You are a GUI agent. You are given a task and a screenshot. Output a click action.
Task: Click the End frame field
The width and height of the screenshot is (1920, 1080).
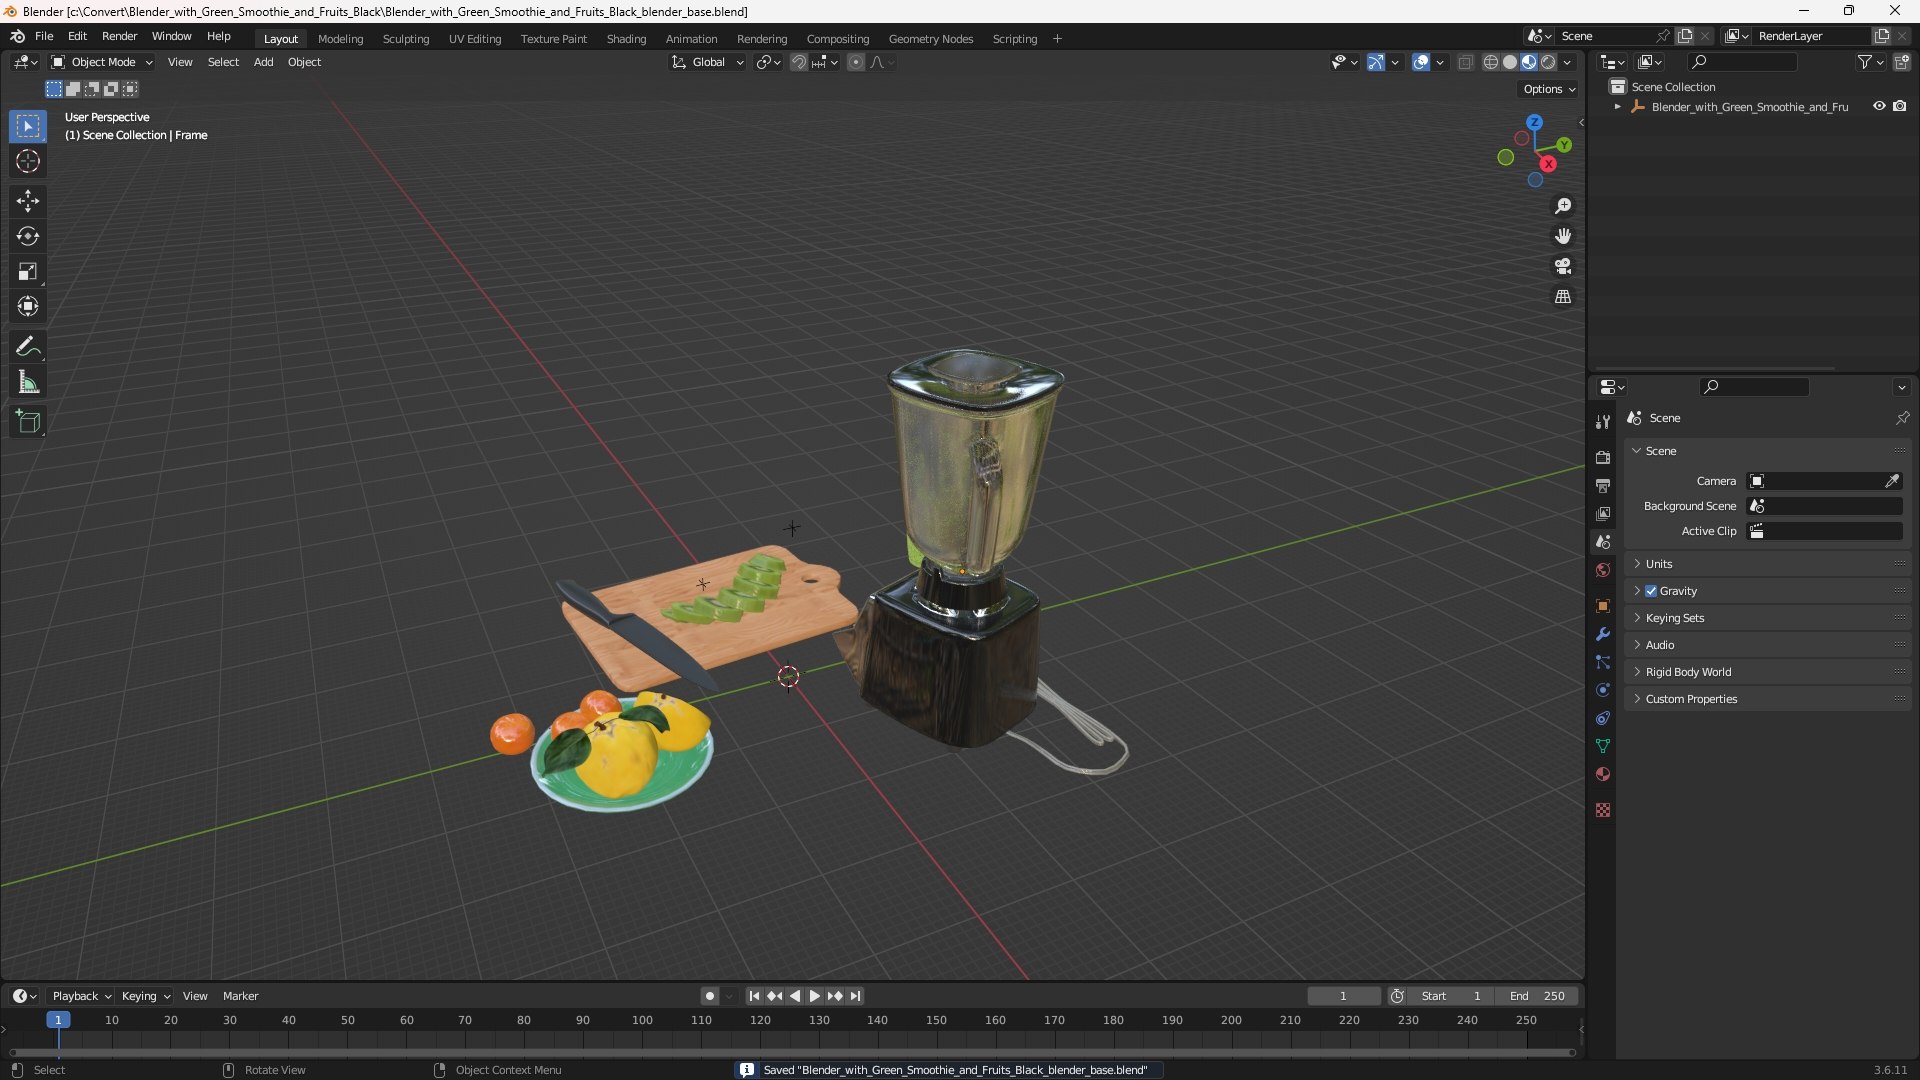(1537, 996)
